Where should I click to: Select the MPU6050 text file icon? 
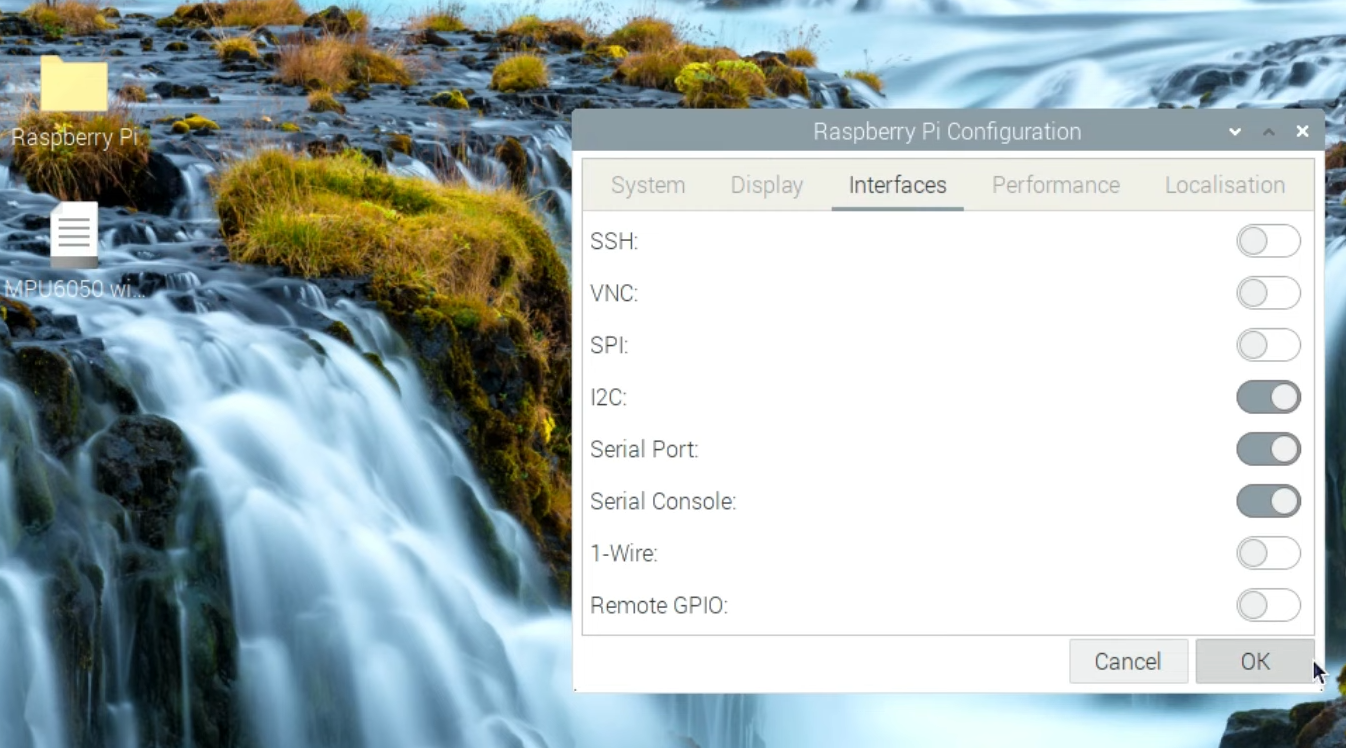pos(74,234)
